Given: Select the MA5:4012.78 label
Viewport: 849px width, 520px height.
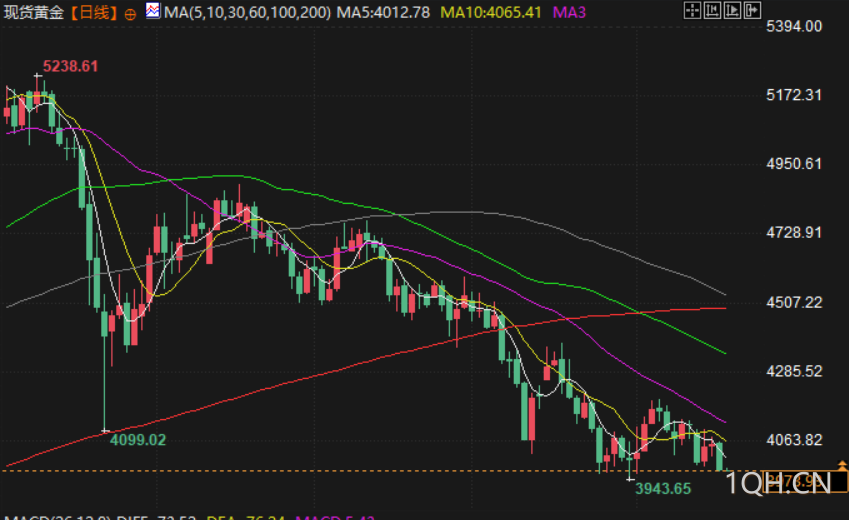Looking at the screenshot, I should (x=383, y=12).
